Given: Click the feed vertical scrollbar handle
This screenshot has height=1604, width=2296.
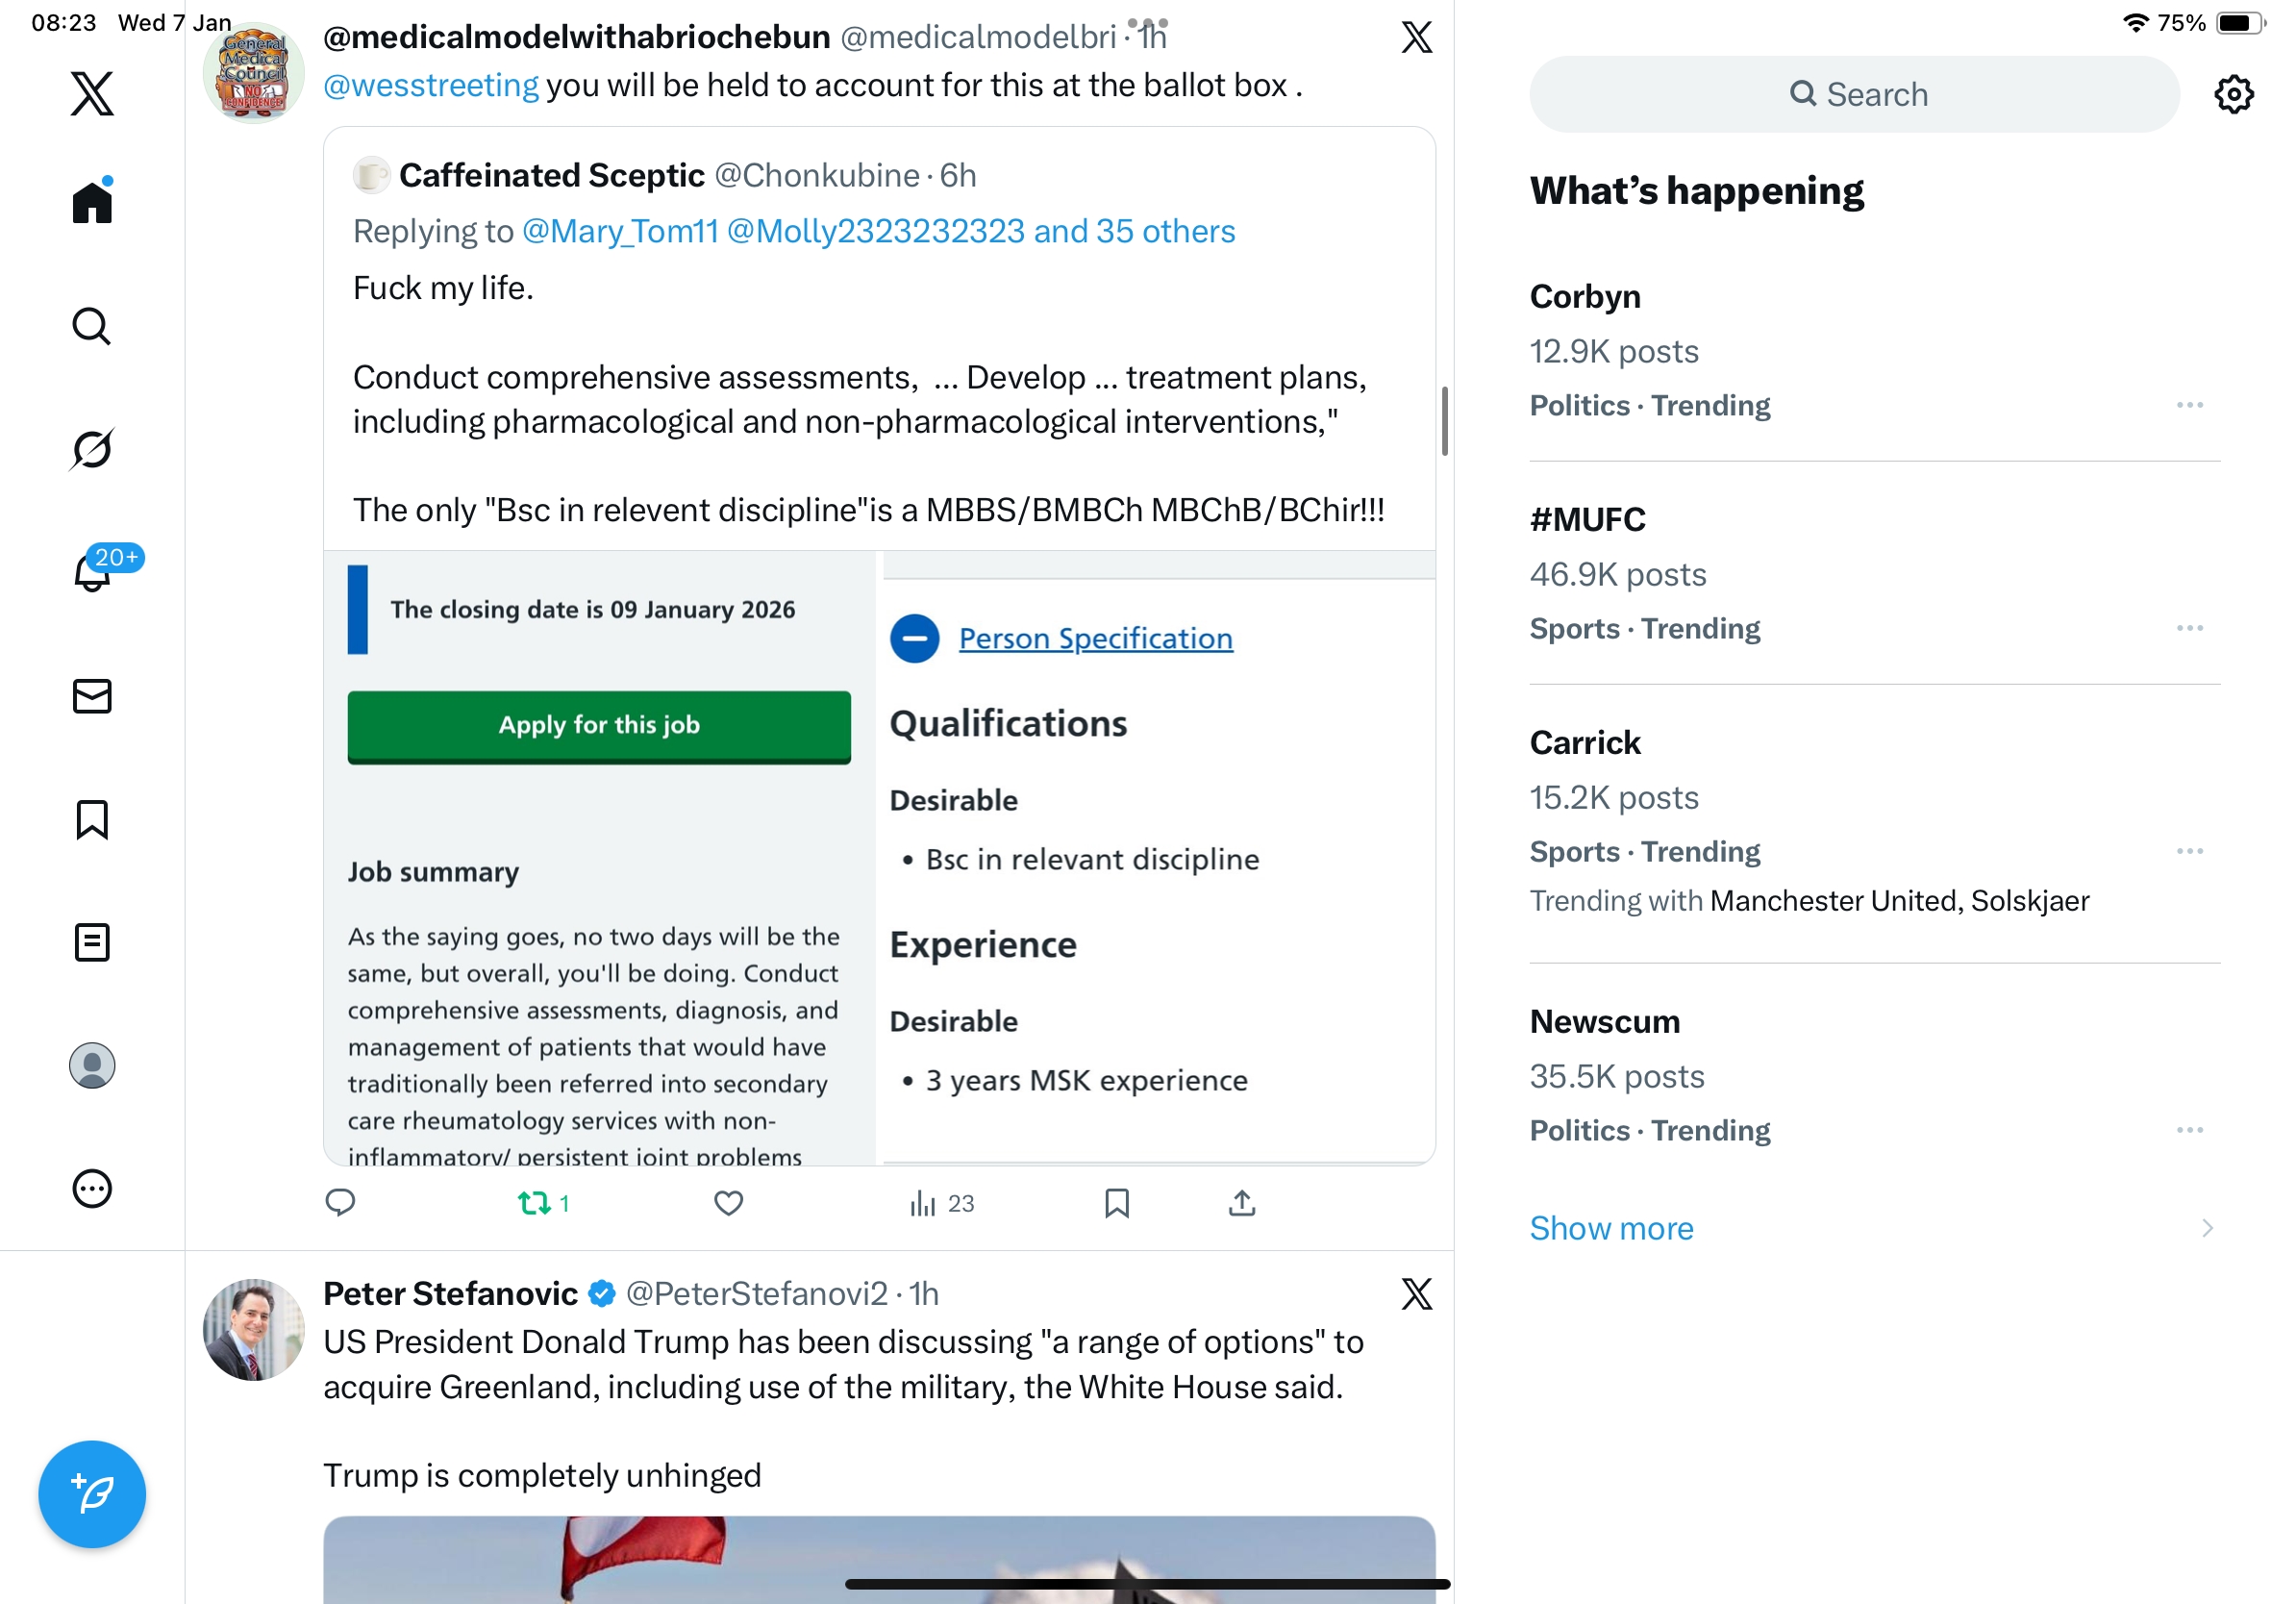Looking at the screenshot, I should pyautogui.click(x=1444, y=421).
